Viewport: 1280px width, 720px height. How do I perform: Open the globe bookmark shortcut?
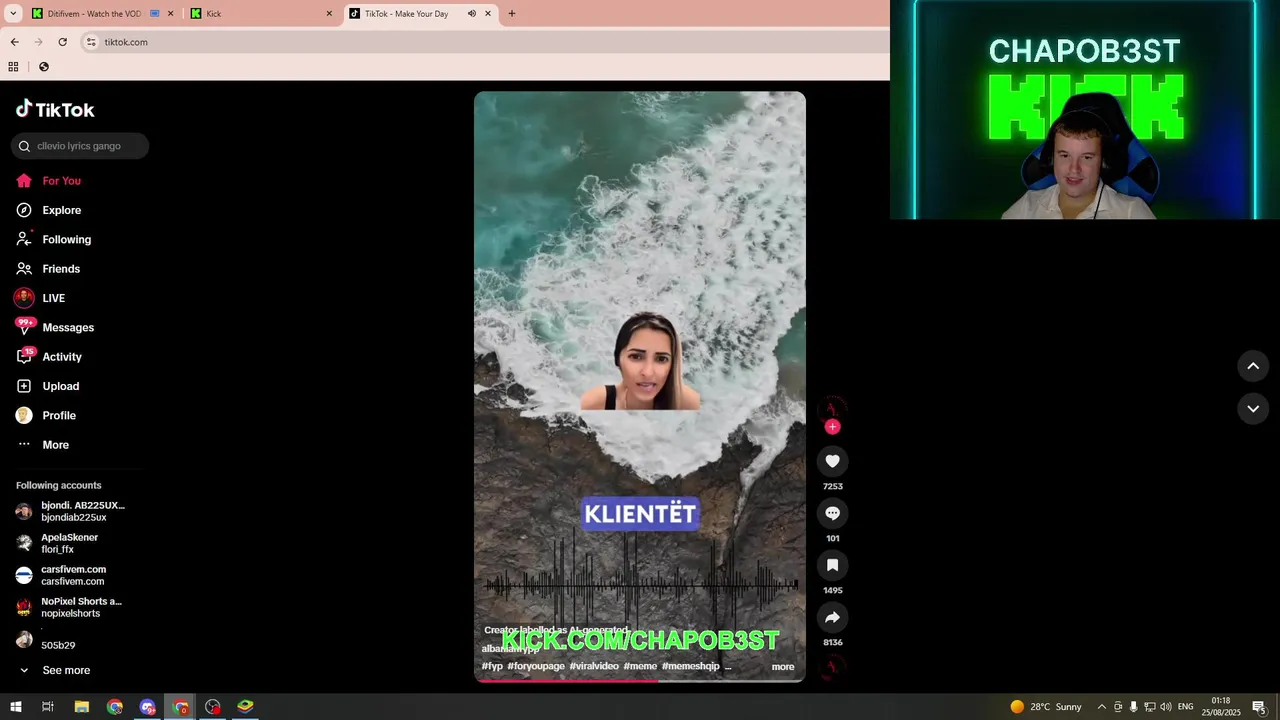coord(43,67)
